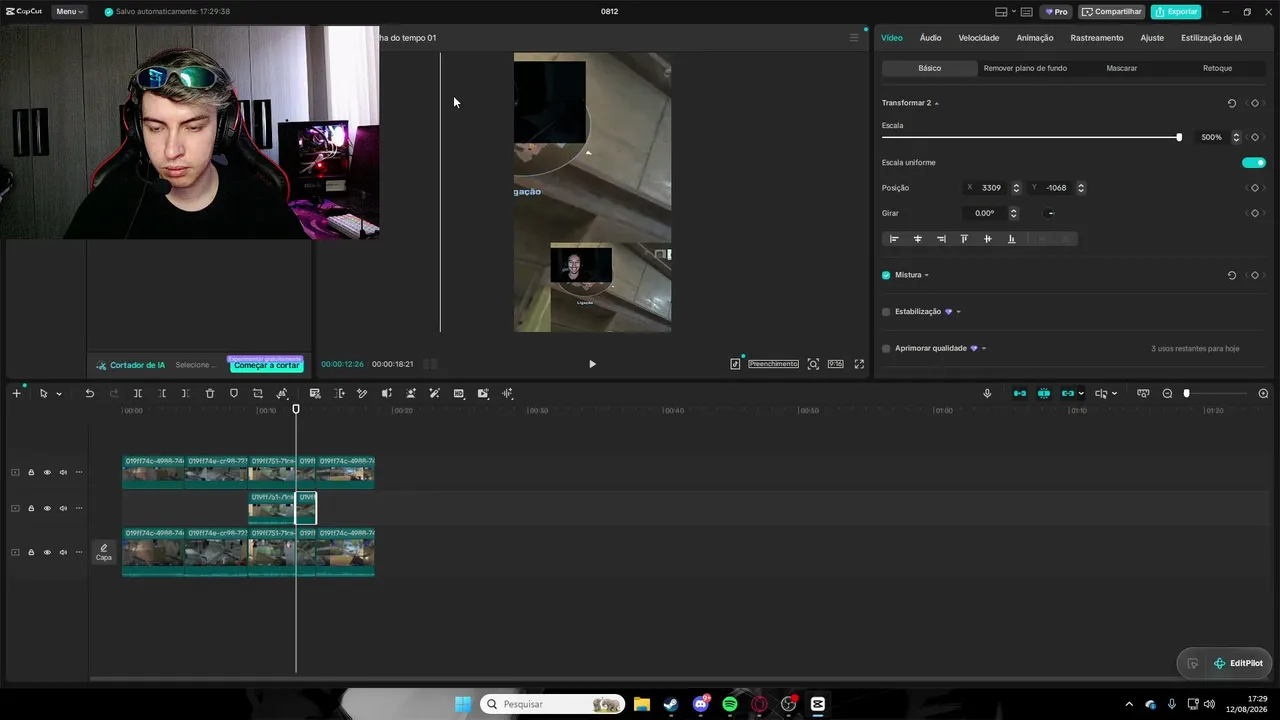Open the Ajuste tab
The height and width of the screenshot is (720, 1280).
[1152, 38]
